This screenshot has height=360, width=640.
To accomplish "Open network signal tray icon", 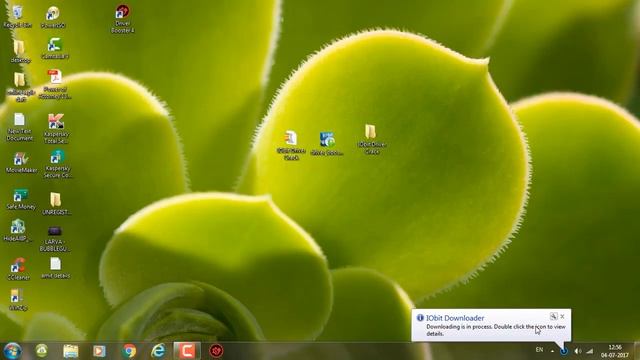I will [x=590, y=351].
